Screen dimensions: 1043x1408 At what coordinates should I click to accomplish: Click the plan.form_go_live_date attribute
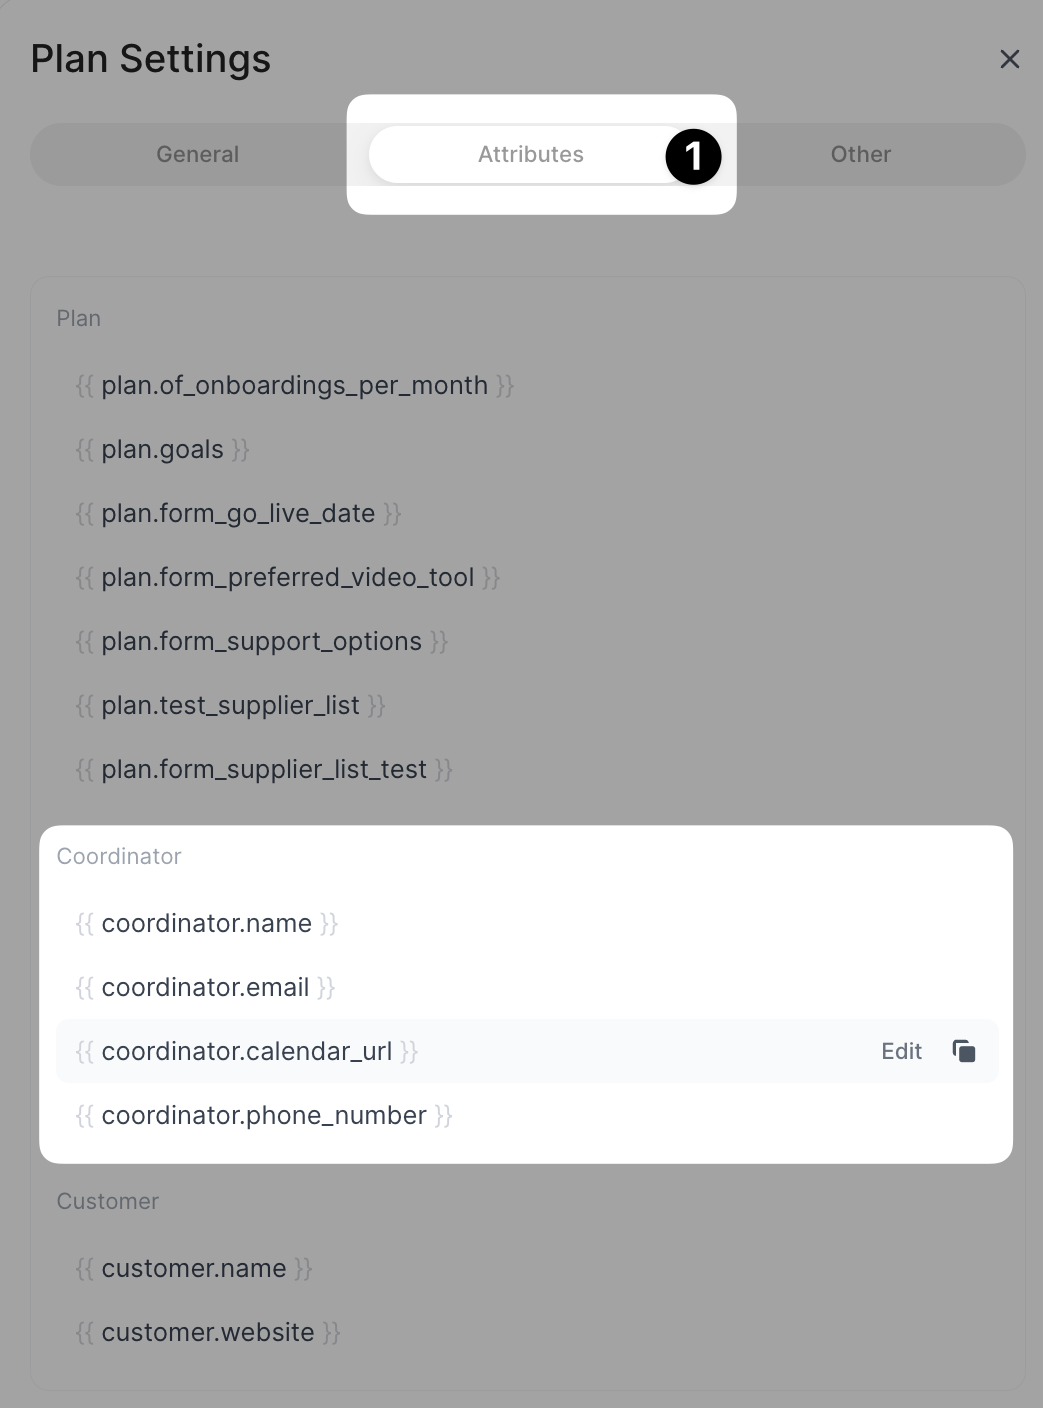pyautogui.click(x=238, y=513)
